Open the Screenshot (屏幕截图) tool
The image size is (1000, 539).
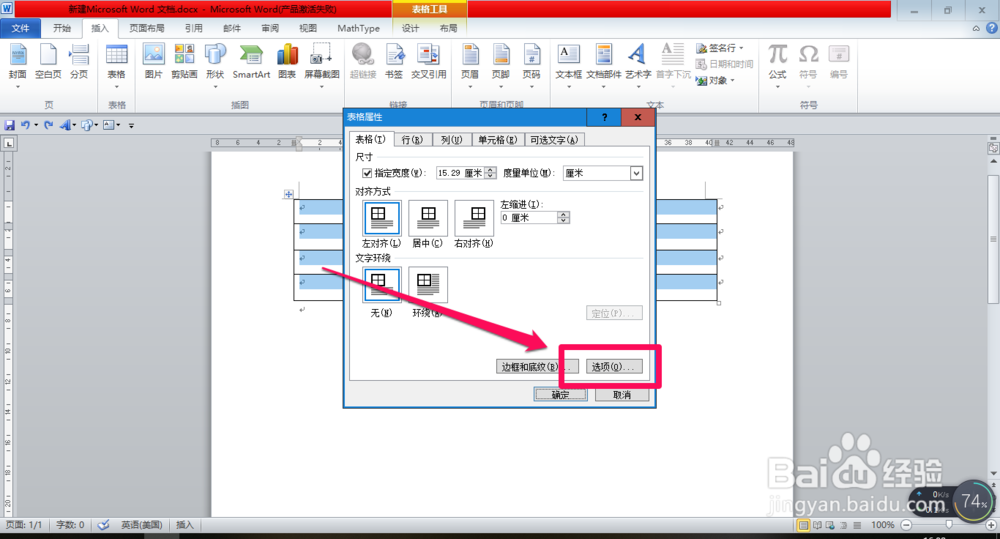[321, 63]
